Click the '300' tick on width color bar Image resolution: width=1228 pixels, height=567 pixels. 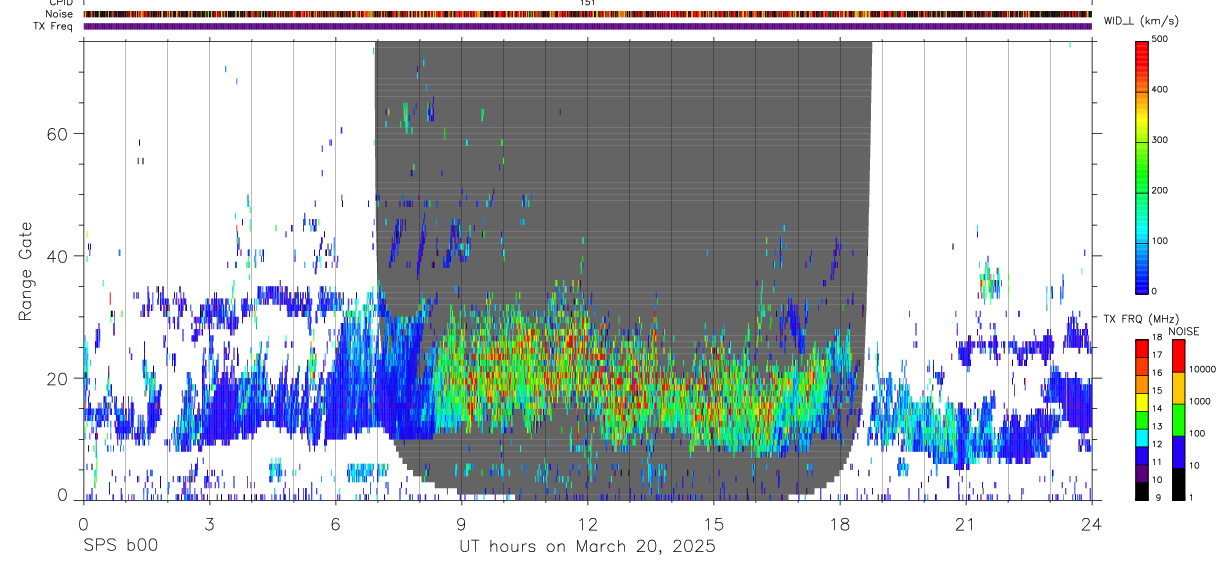[x=1160, y=140]
